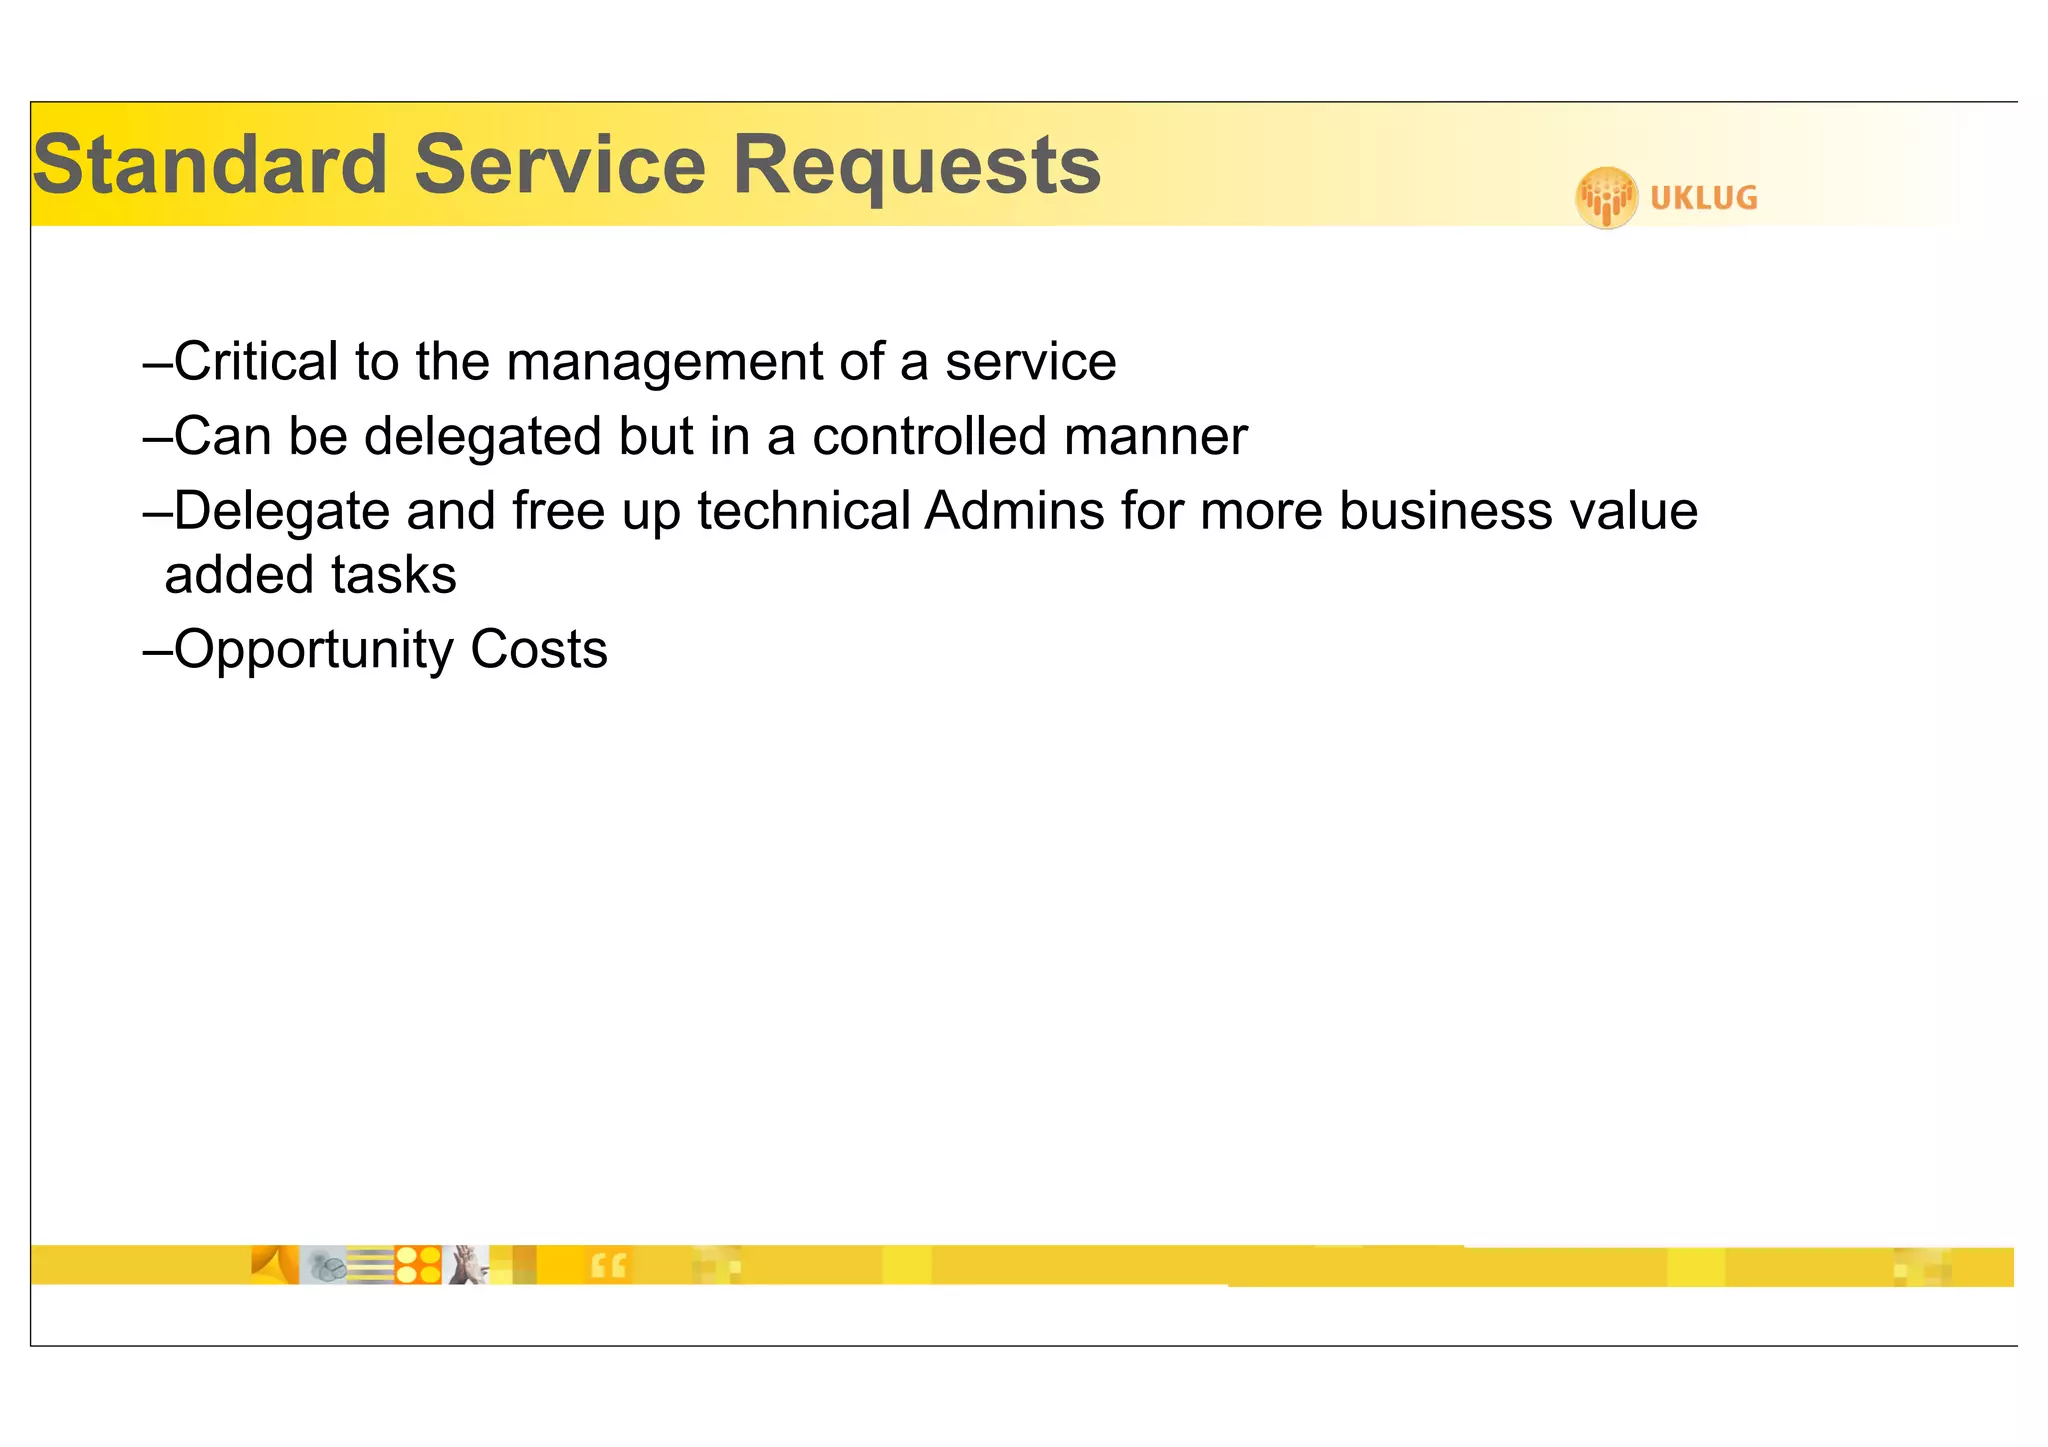Click the 'Delegate and free up technical Admins' line

tap(921, 511)
